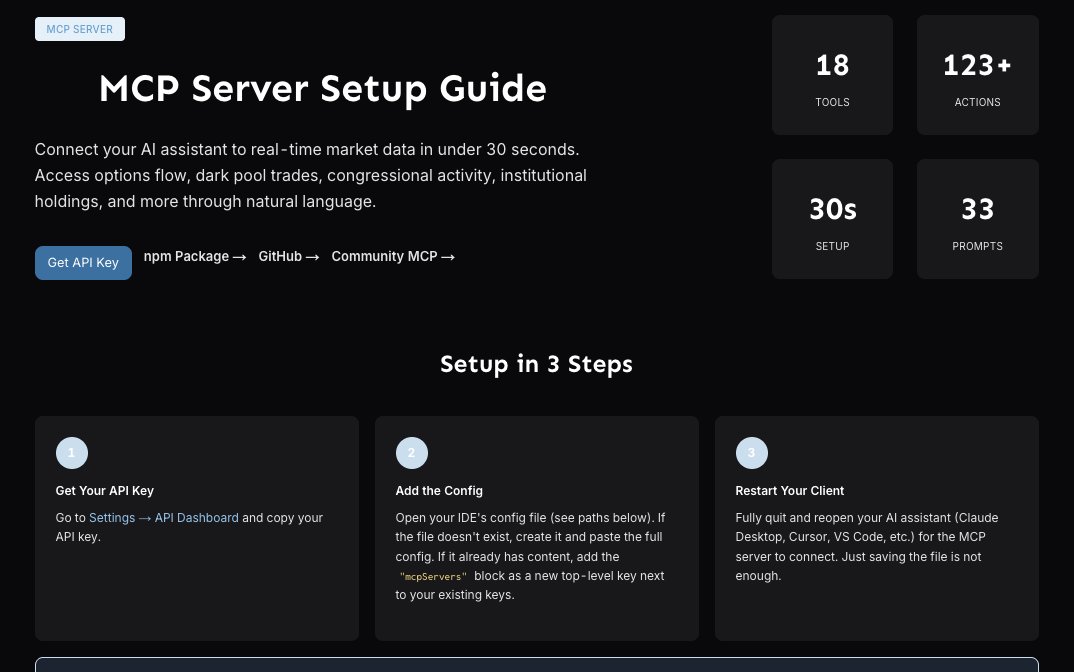Click the step 3 number circle

pyautogui.click(x=751, y=453)
